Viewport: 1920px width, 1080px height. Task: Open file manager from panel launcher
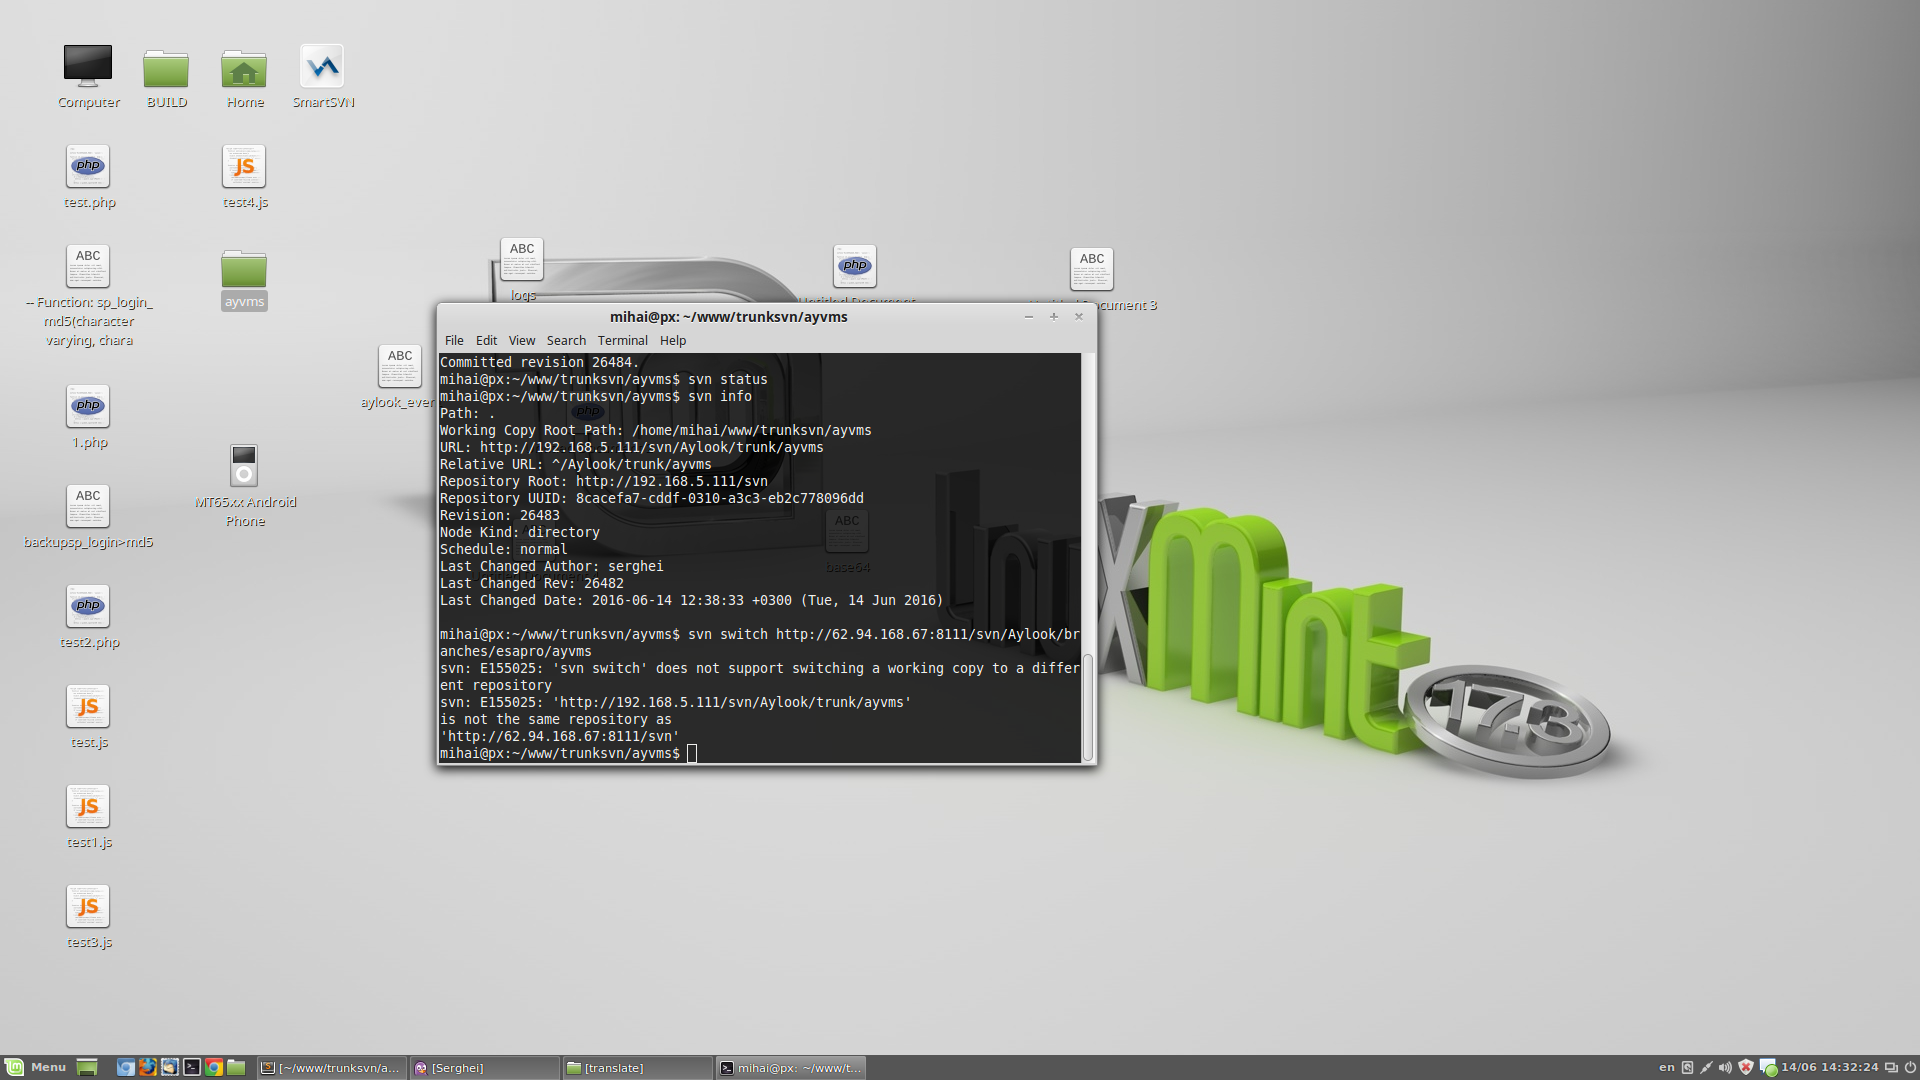[236, 1067]
